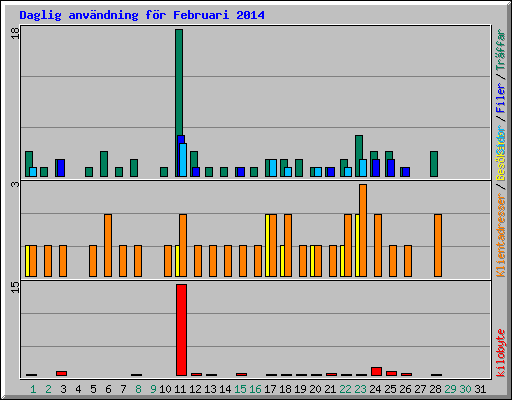Click green day label '16' on the date axis
Screen dimensions: 512x400
[x=255, y=389]
